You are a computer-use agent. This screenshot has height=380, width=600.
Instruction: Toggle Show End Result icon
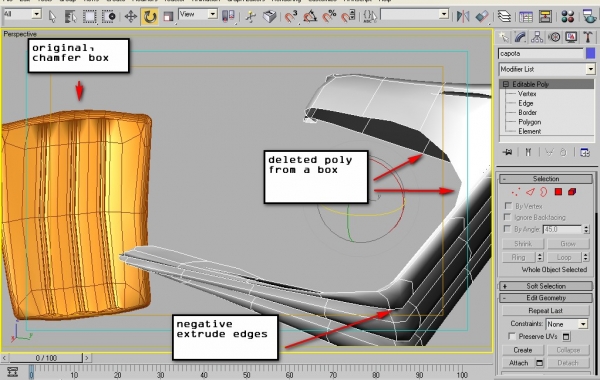[x=528, y=152]
